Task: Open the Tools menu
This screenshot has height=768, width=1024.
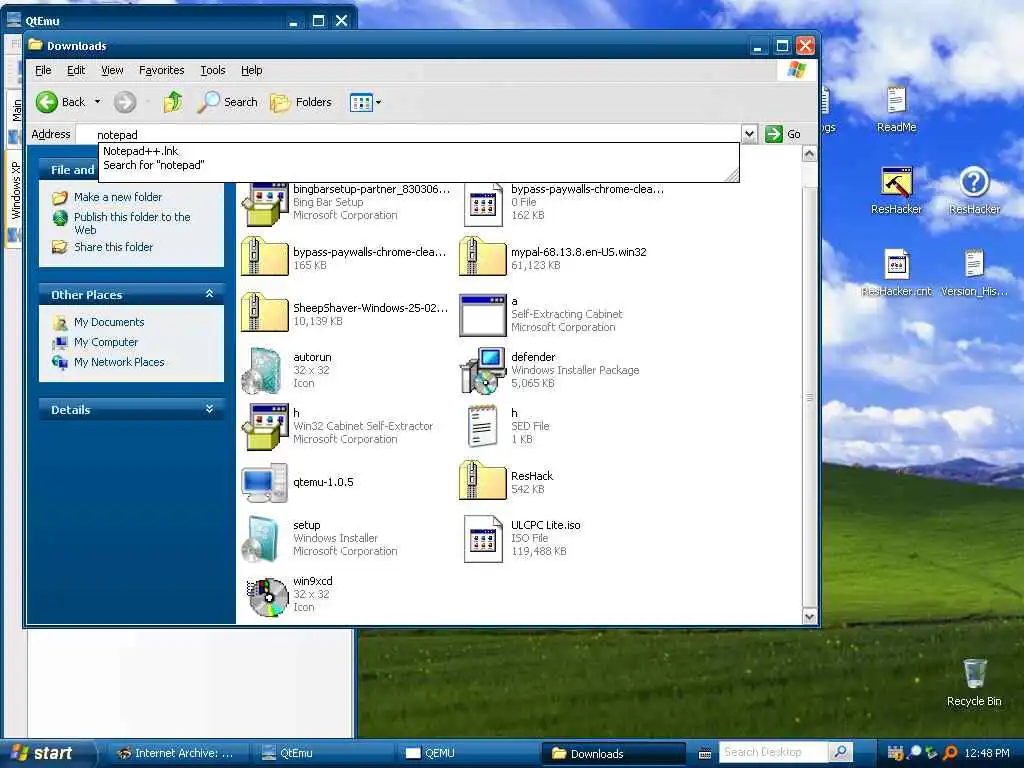Action: pos(213,70)
